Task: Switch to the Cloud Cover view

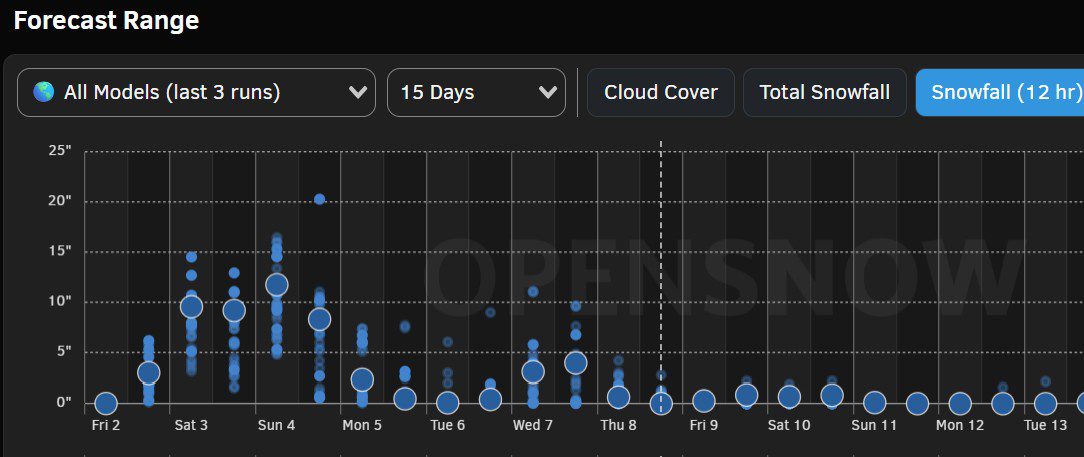Action: tap(660, 93)
